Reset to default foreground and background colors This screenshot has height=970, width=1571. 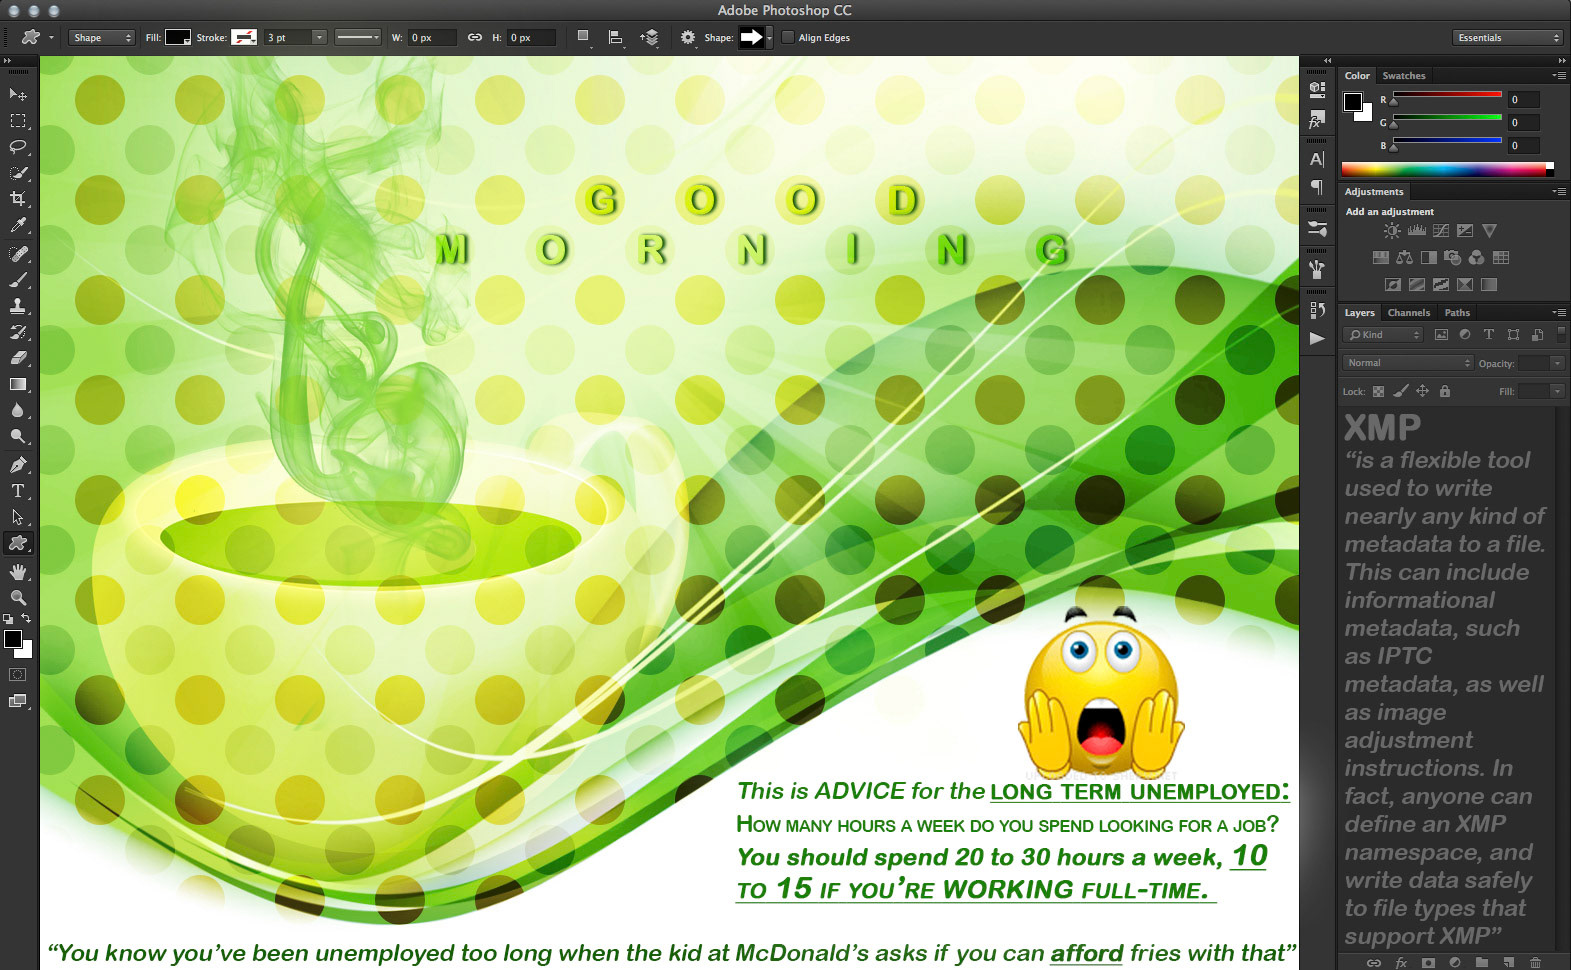(8, 620)
